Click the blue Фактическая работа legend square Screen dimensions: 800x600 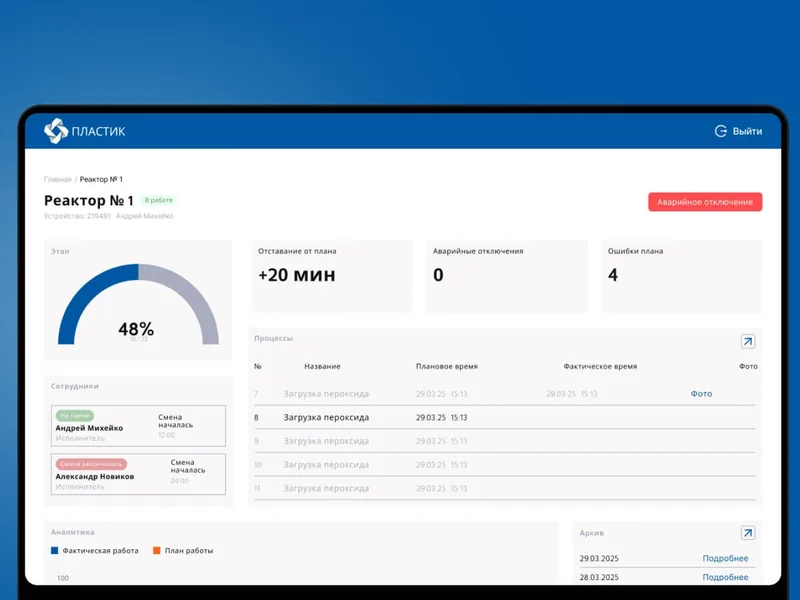coord(55,551)
